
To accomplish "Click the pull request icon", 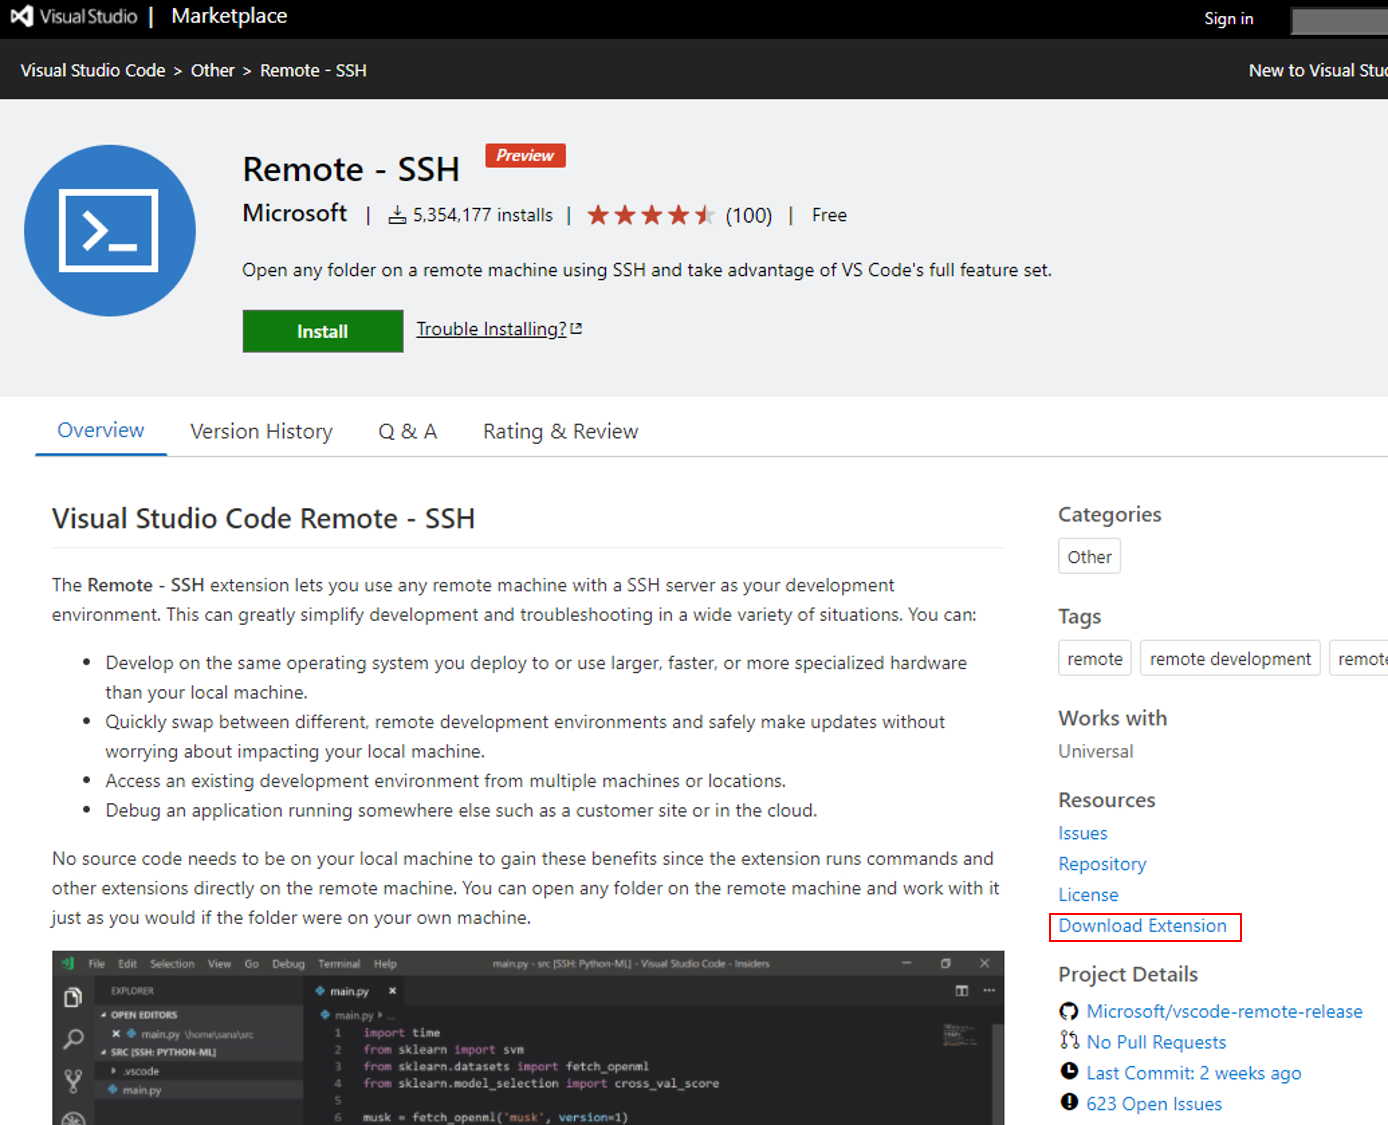I will pos(1069,1041).
